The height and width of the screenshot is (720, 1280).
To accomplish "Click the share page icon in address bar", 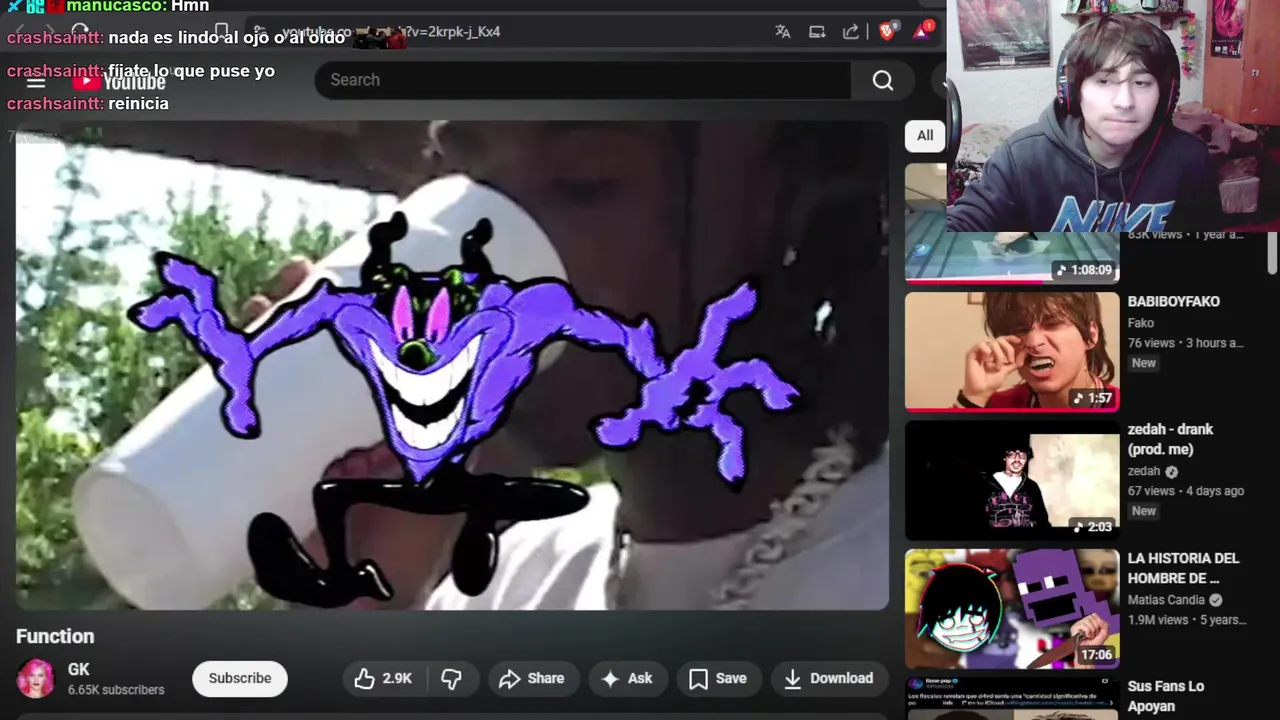I will point(851,32).
